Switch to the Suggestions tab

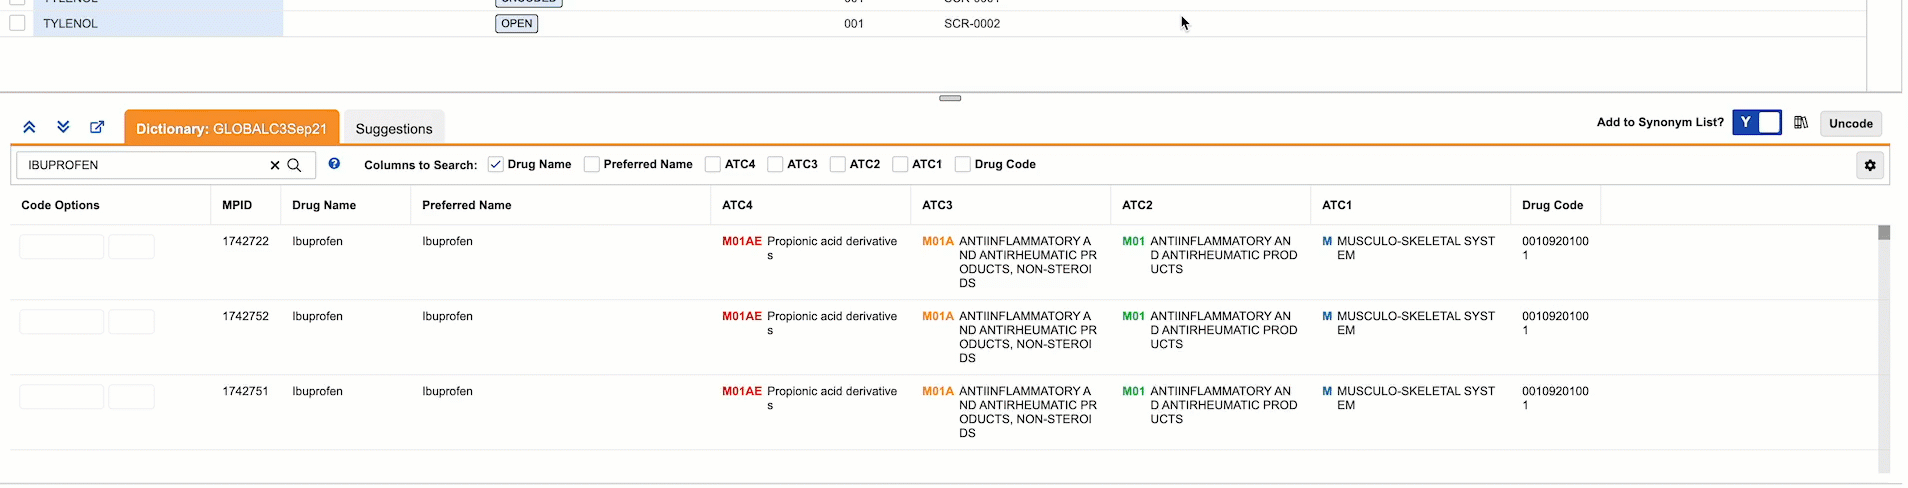tap(394, 129)
